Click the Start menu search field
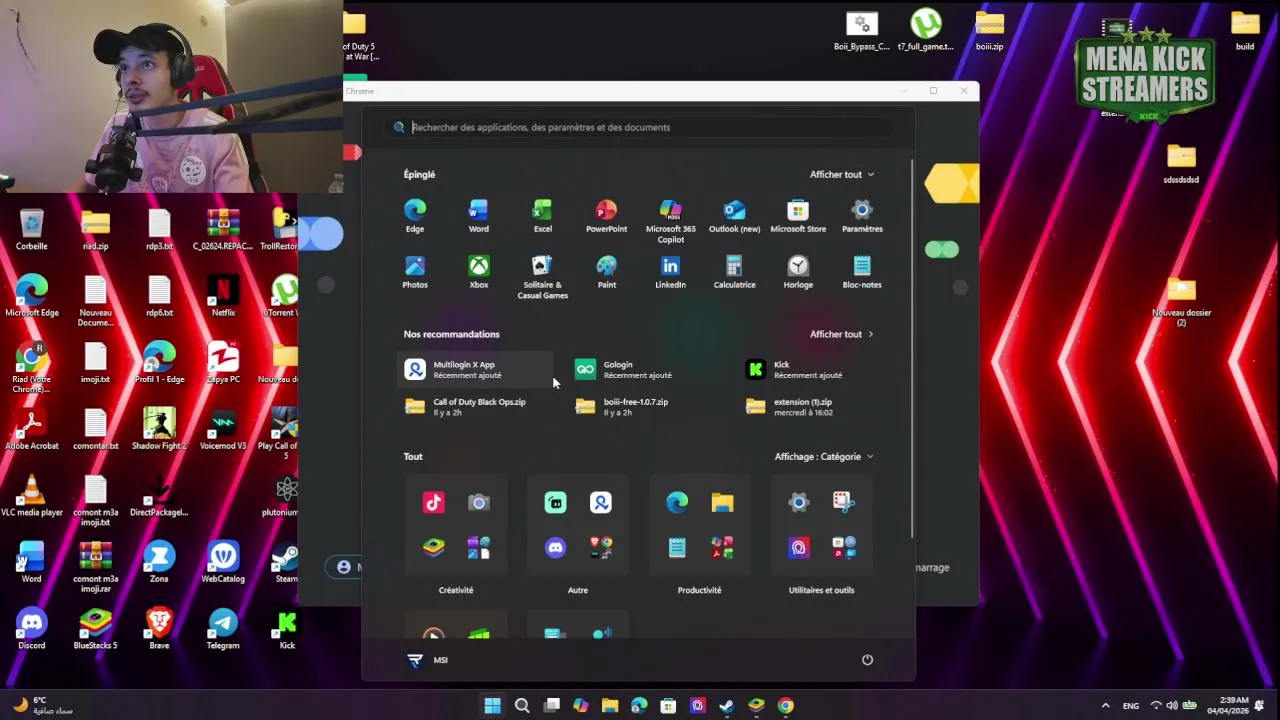Image resolution: width=1280 pixels, height=720 pixels. point(640,127)
